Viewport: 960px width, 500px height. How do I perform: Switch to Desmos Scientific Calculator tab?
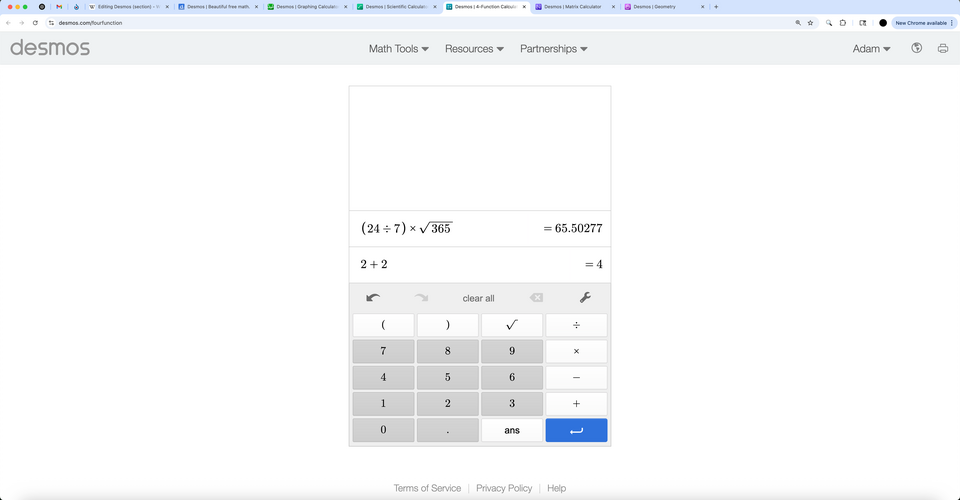click(x=396, y=7)
